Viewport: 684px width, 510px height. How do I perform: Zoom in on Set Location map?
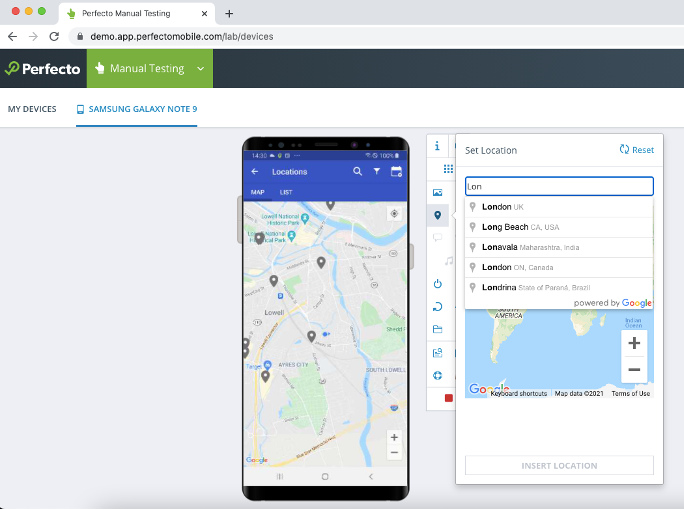[x=634, y=343]
